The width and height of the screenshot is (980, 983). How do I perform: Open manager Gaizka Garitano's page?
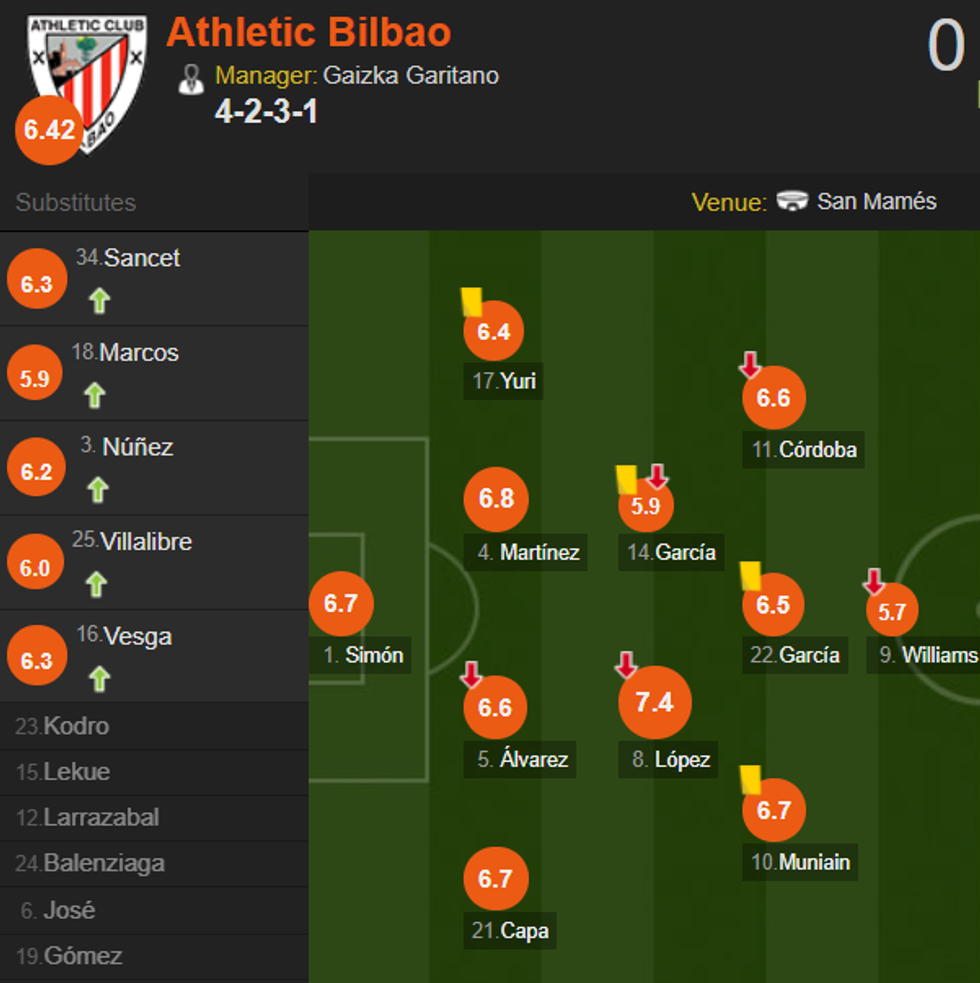coord(410,76)
